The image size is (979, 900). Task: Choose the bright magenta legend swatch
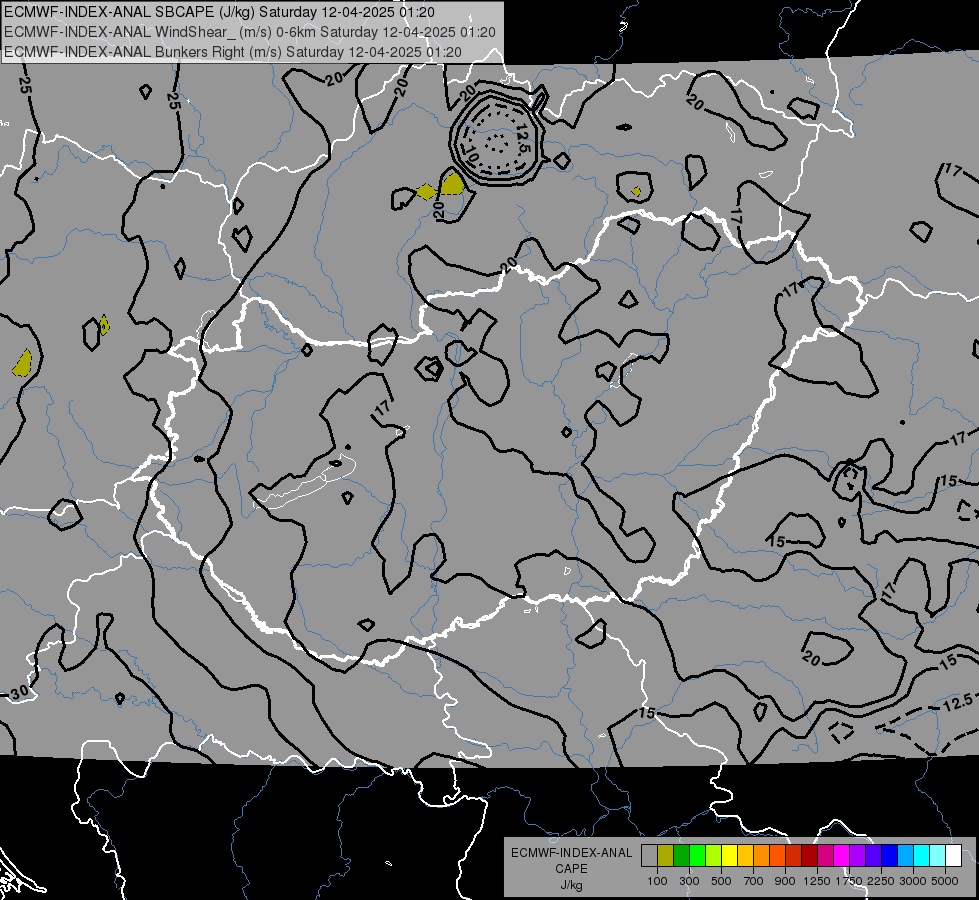(x=842, y=855)
